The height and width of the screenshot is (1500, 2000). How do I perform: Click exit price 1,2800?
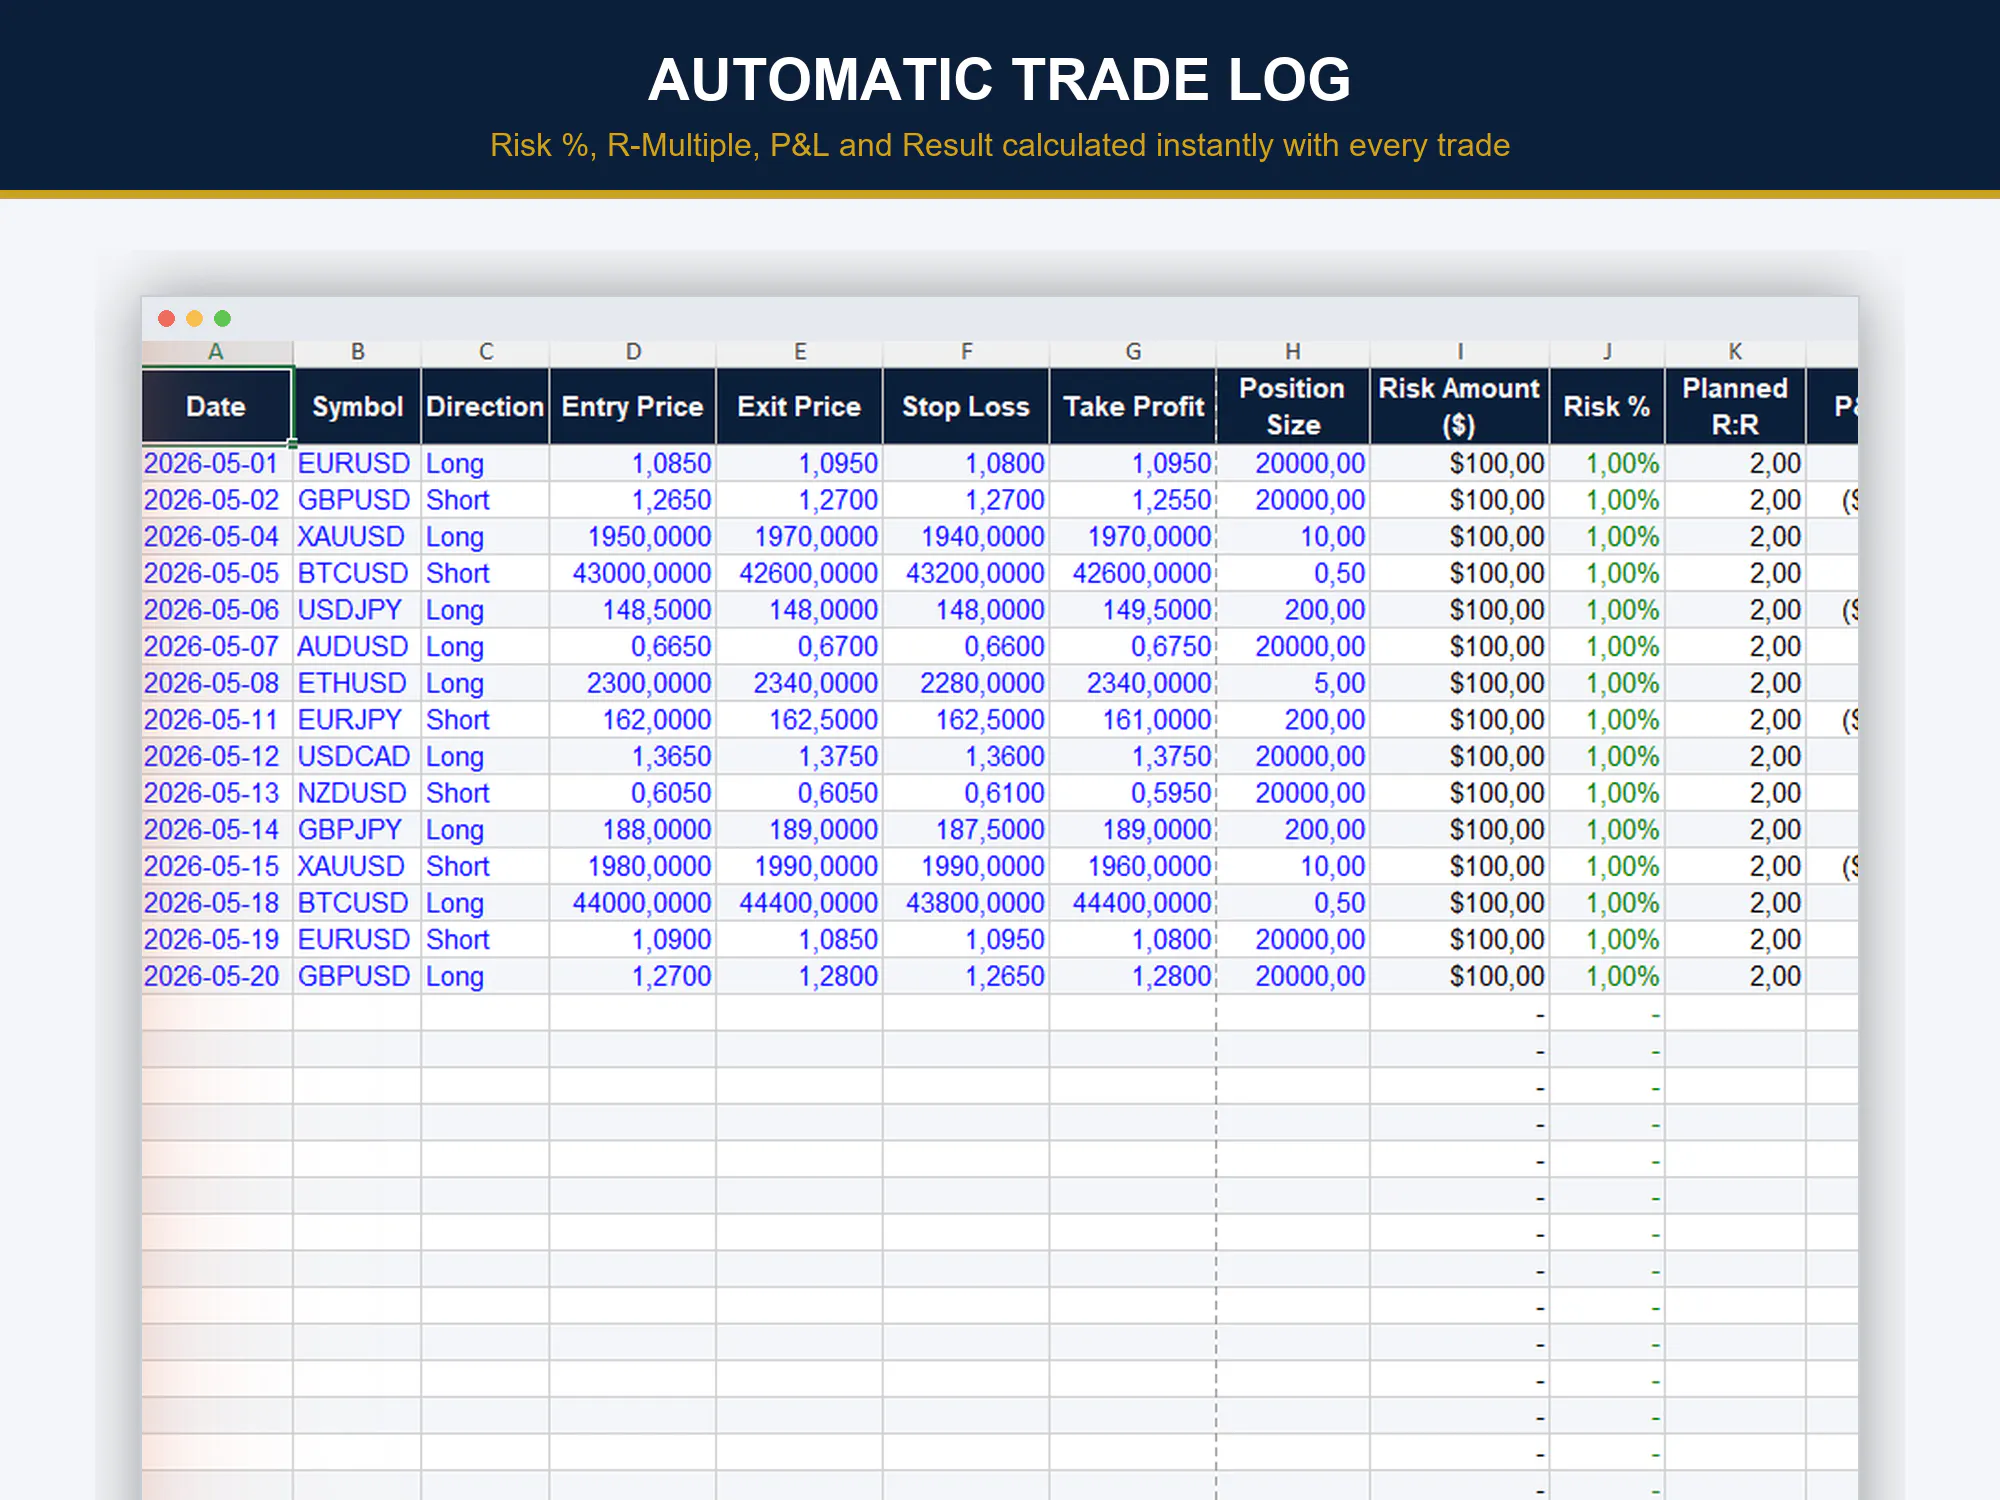tap(799, 977)
